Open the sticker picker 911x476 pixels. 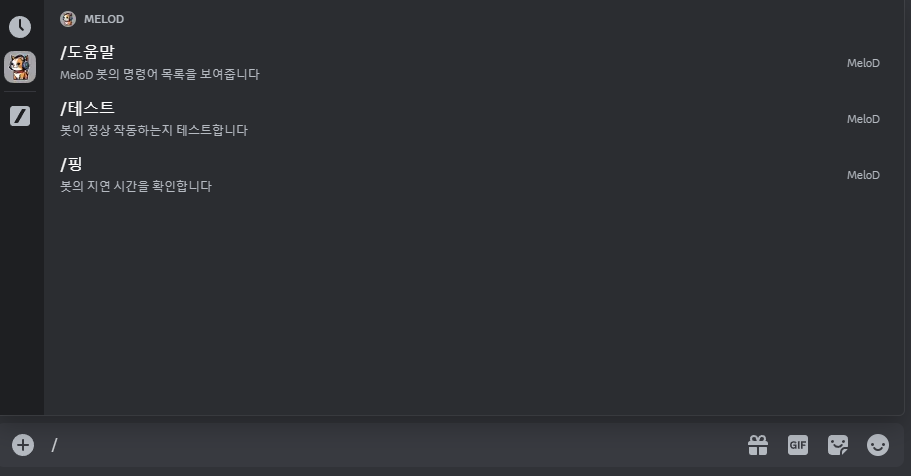click(838, 445)
